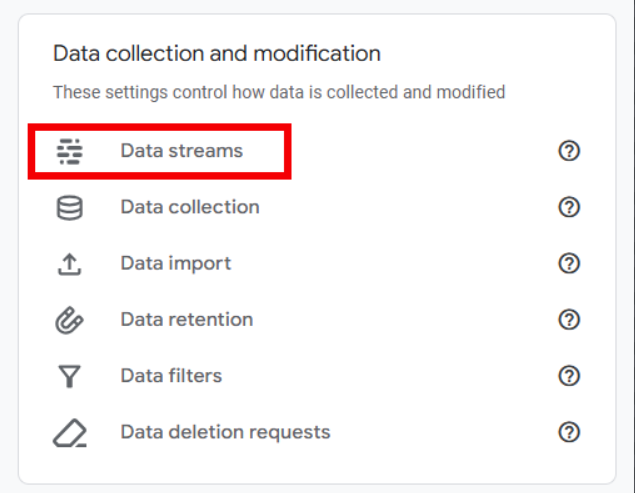This screenshot has width=635, height=493.
Task: Click the Data collection and modification heading
Action: pos(217,53)
